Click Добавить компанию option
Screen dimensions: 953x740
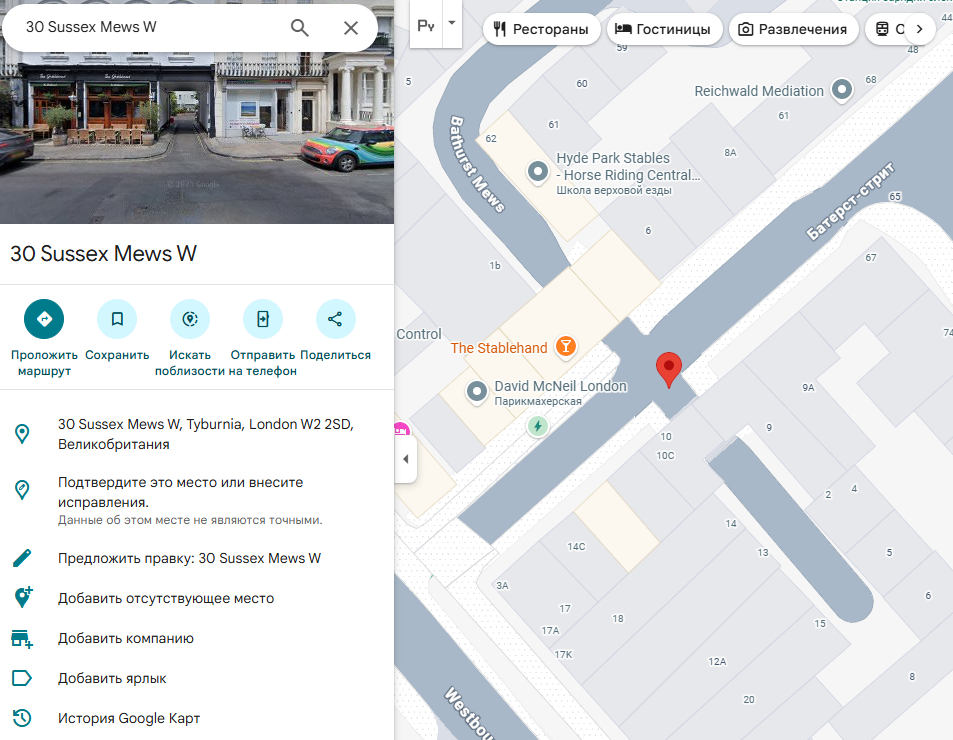[x=125, y=638]
